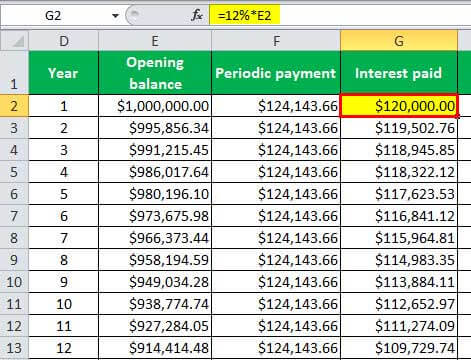471x360 pixels.
Task: Select opening balance $914,414.48
Action: [x=155, y=348]
